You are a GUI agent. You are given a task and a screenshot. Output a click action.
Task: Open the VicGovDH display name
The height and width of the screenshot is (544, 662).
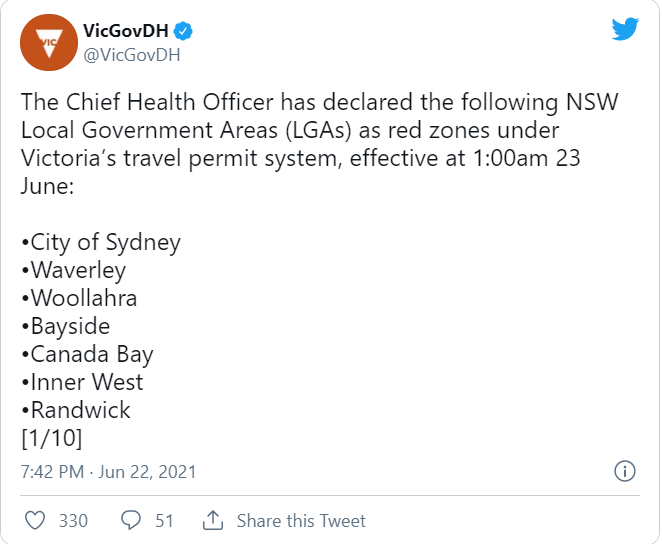pos(126,31)
